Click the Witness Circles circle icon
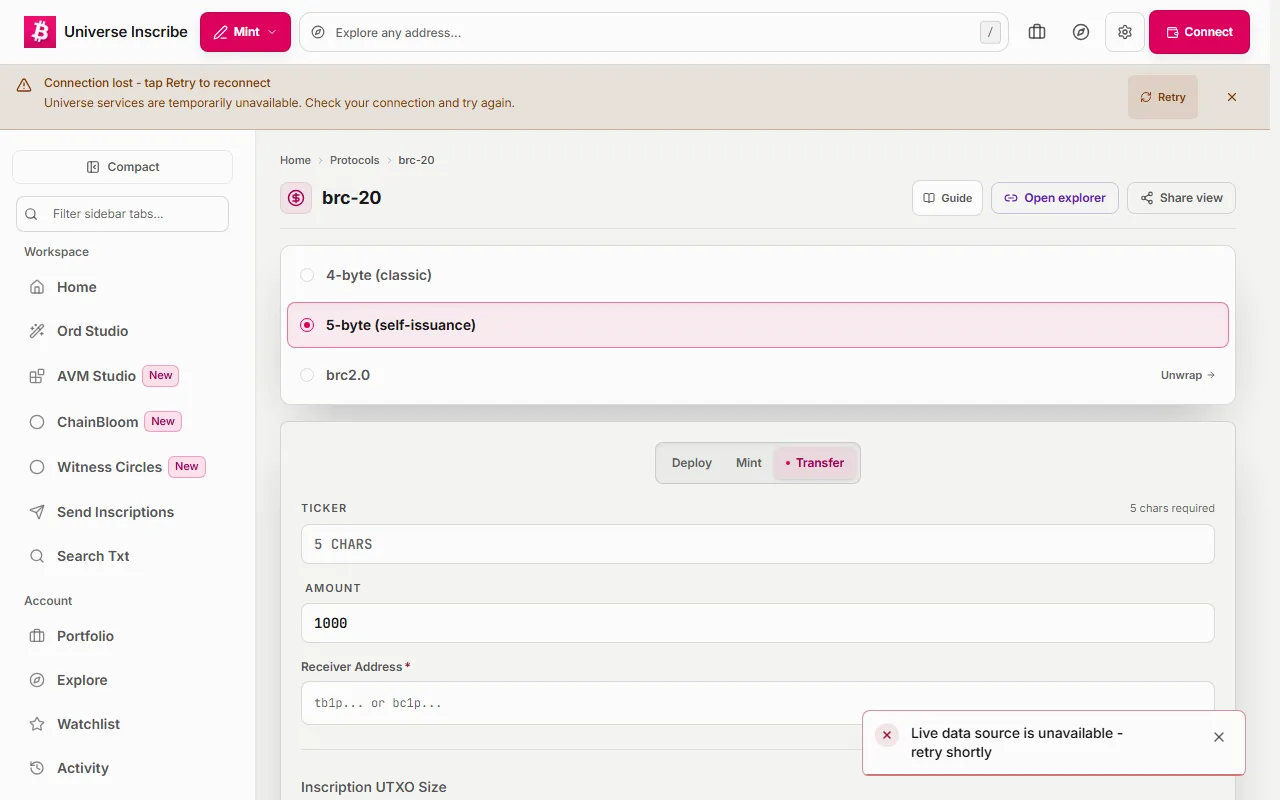The image size is (1280, 800). click(x=37, y=467)
